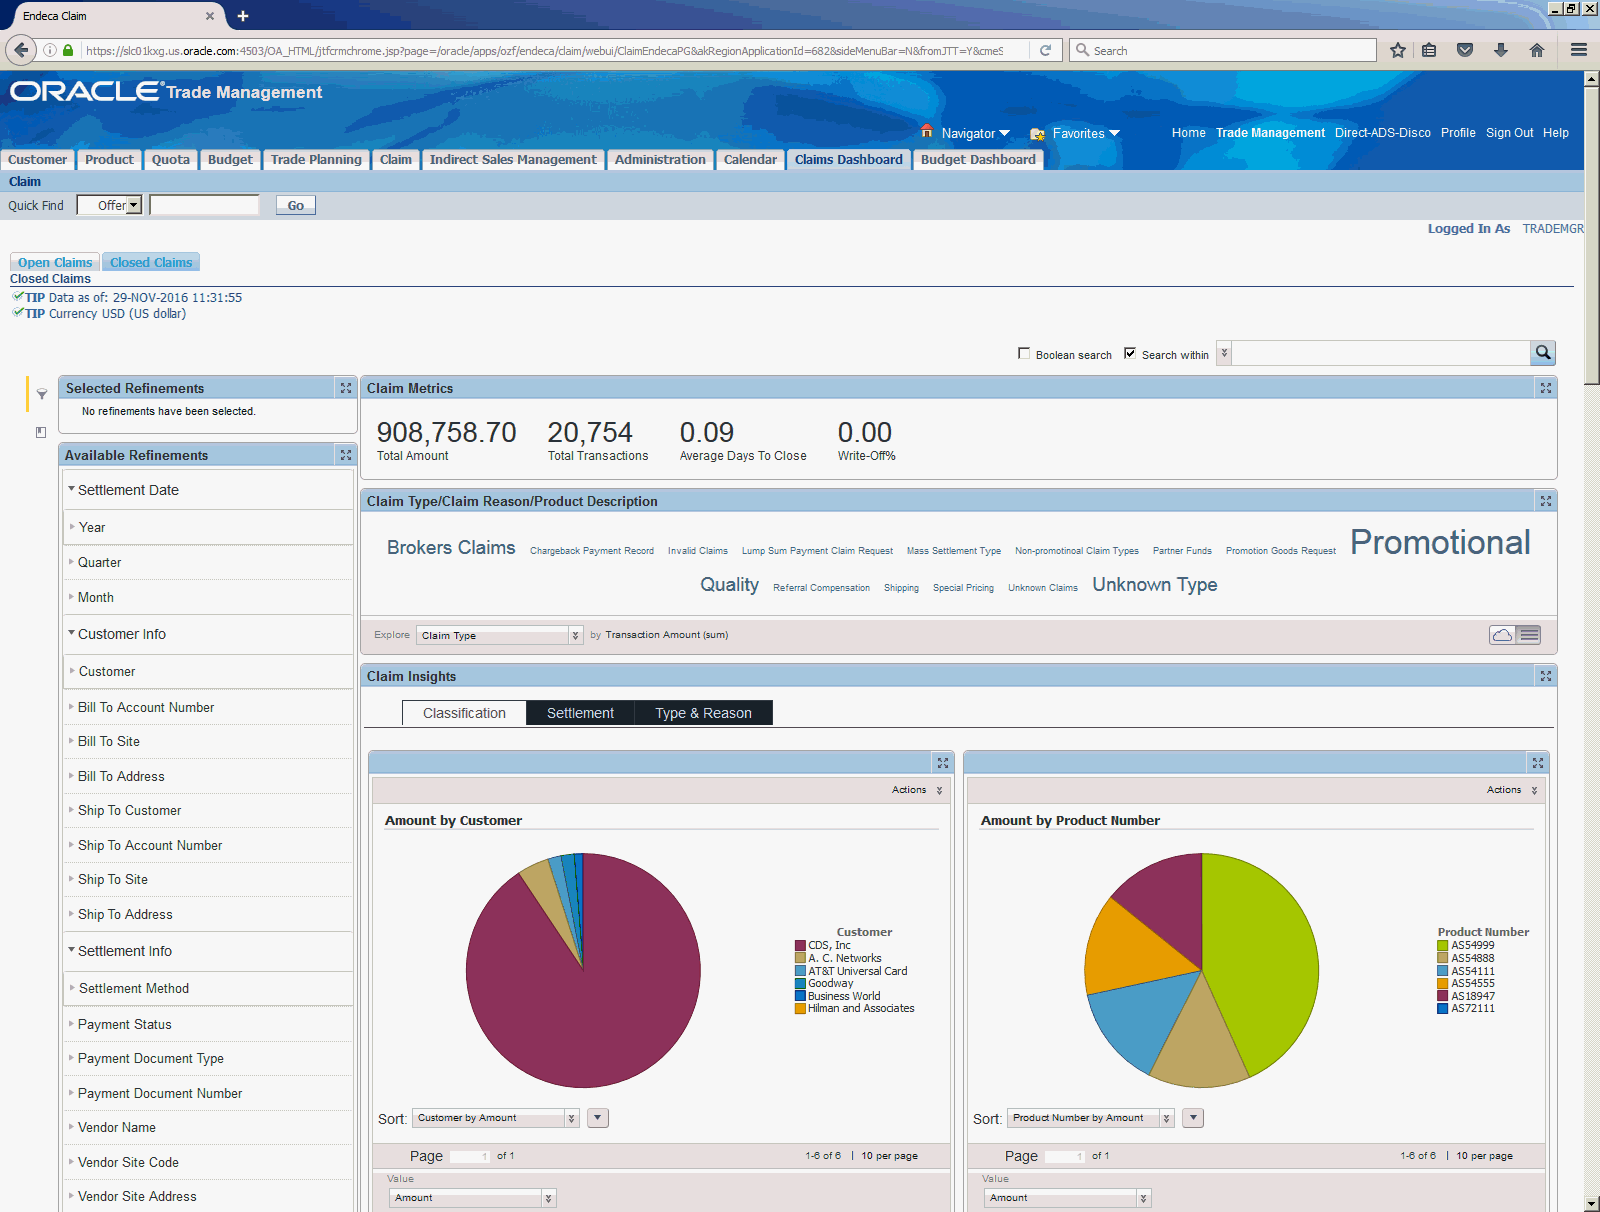The height and width of the screenshot is (1212, 1600).
Task: Maximize the Claim Insights panel
Action: pos(1546,676)
